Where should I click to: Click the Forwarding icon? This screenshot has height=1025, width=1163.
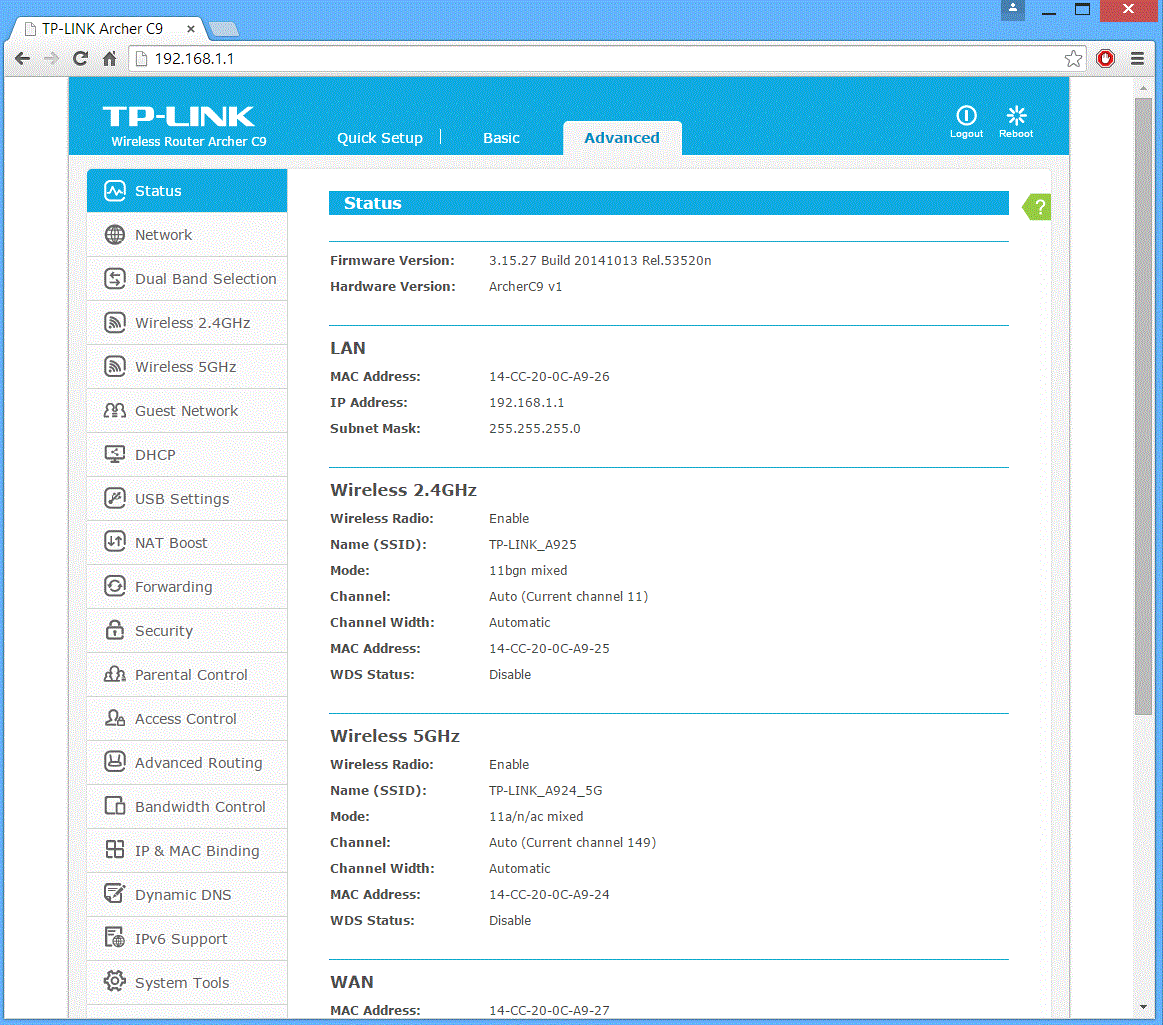(x=114, y=587)
